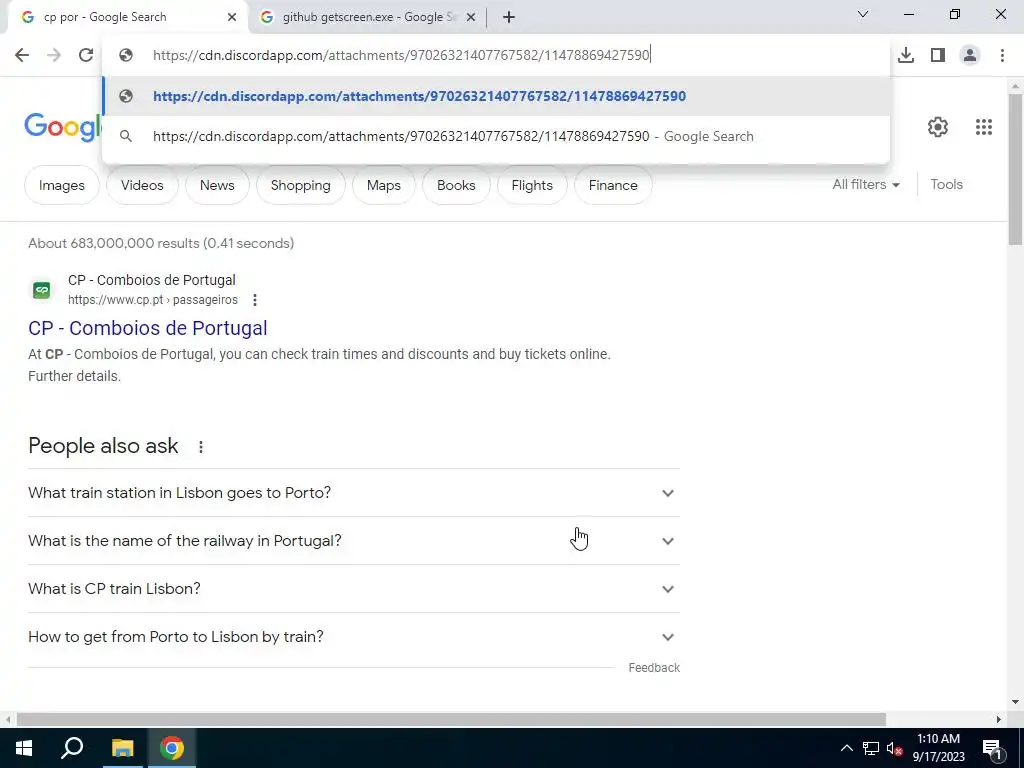Open File Explorer from taskbar

pos(122,748)
